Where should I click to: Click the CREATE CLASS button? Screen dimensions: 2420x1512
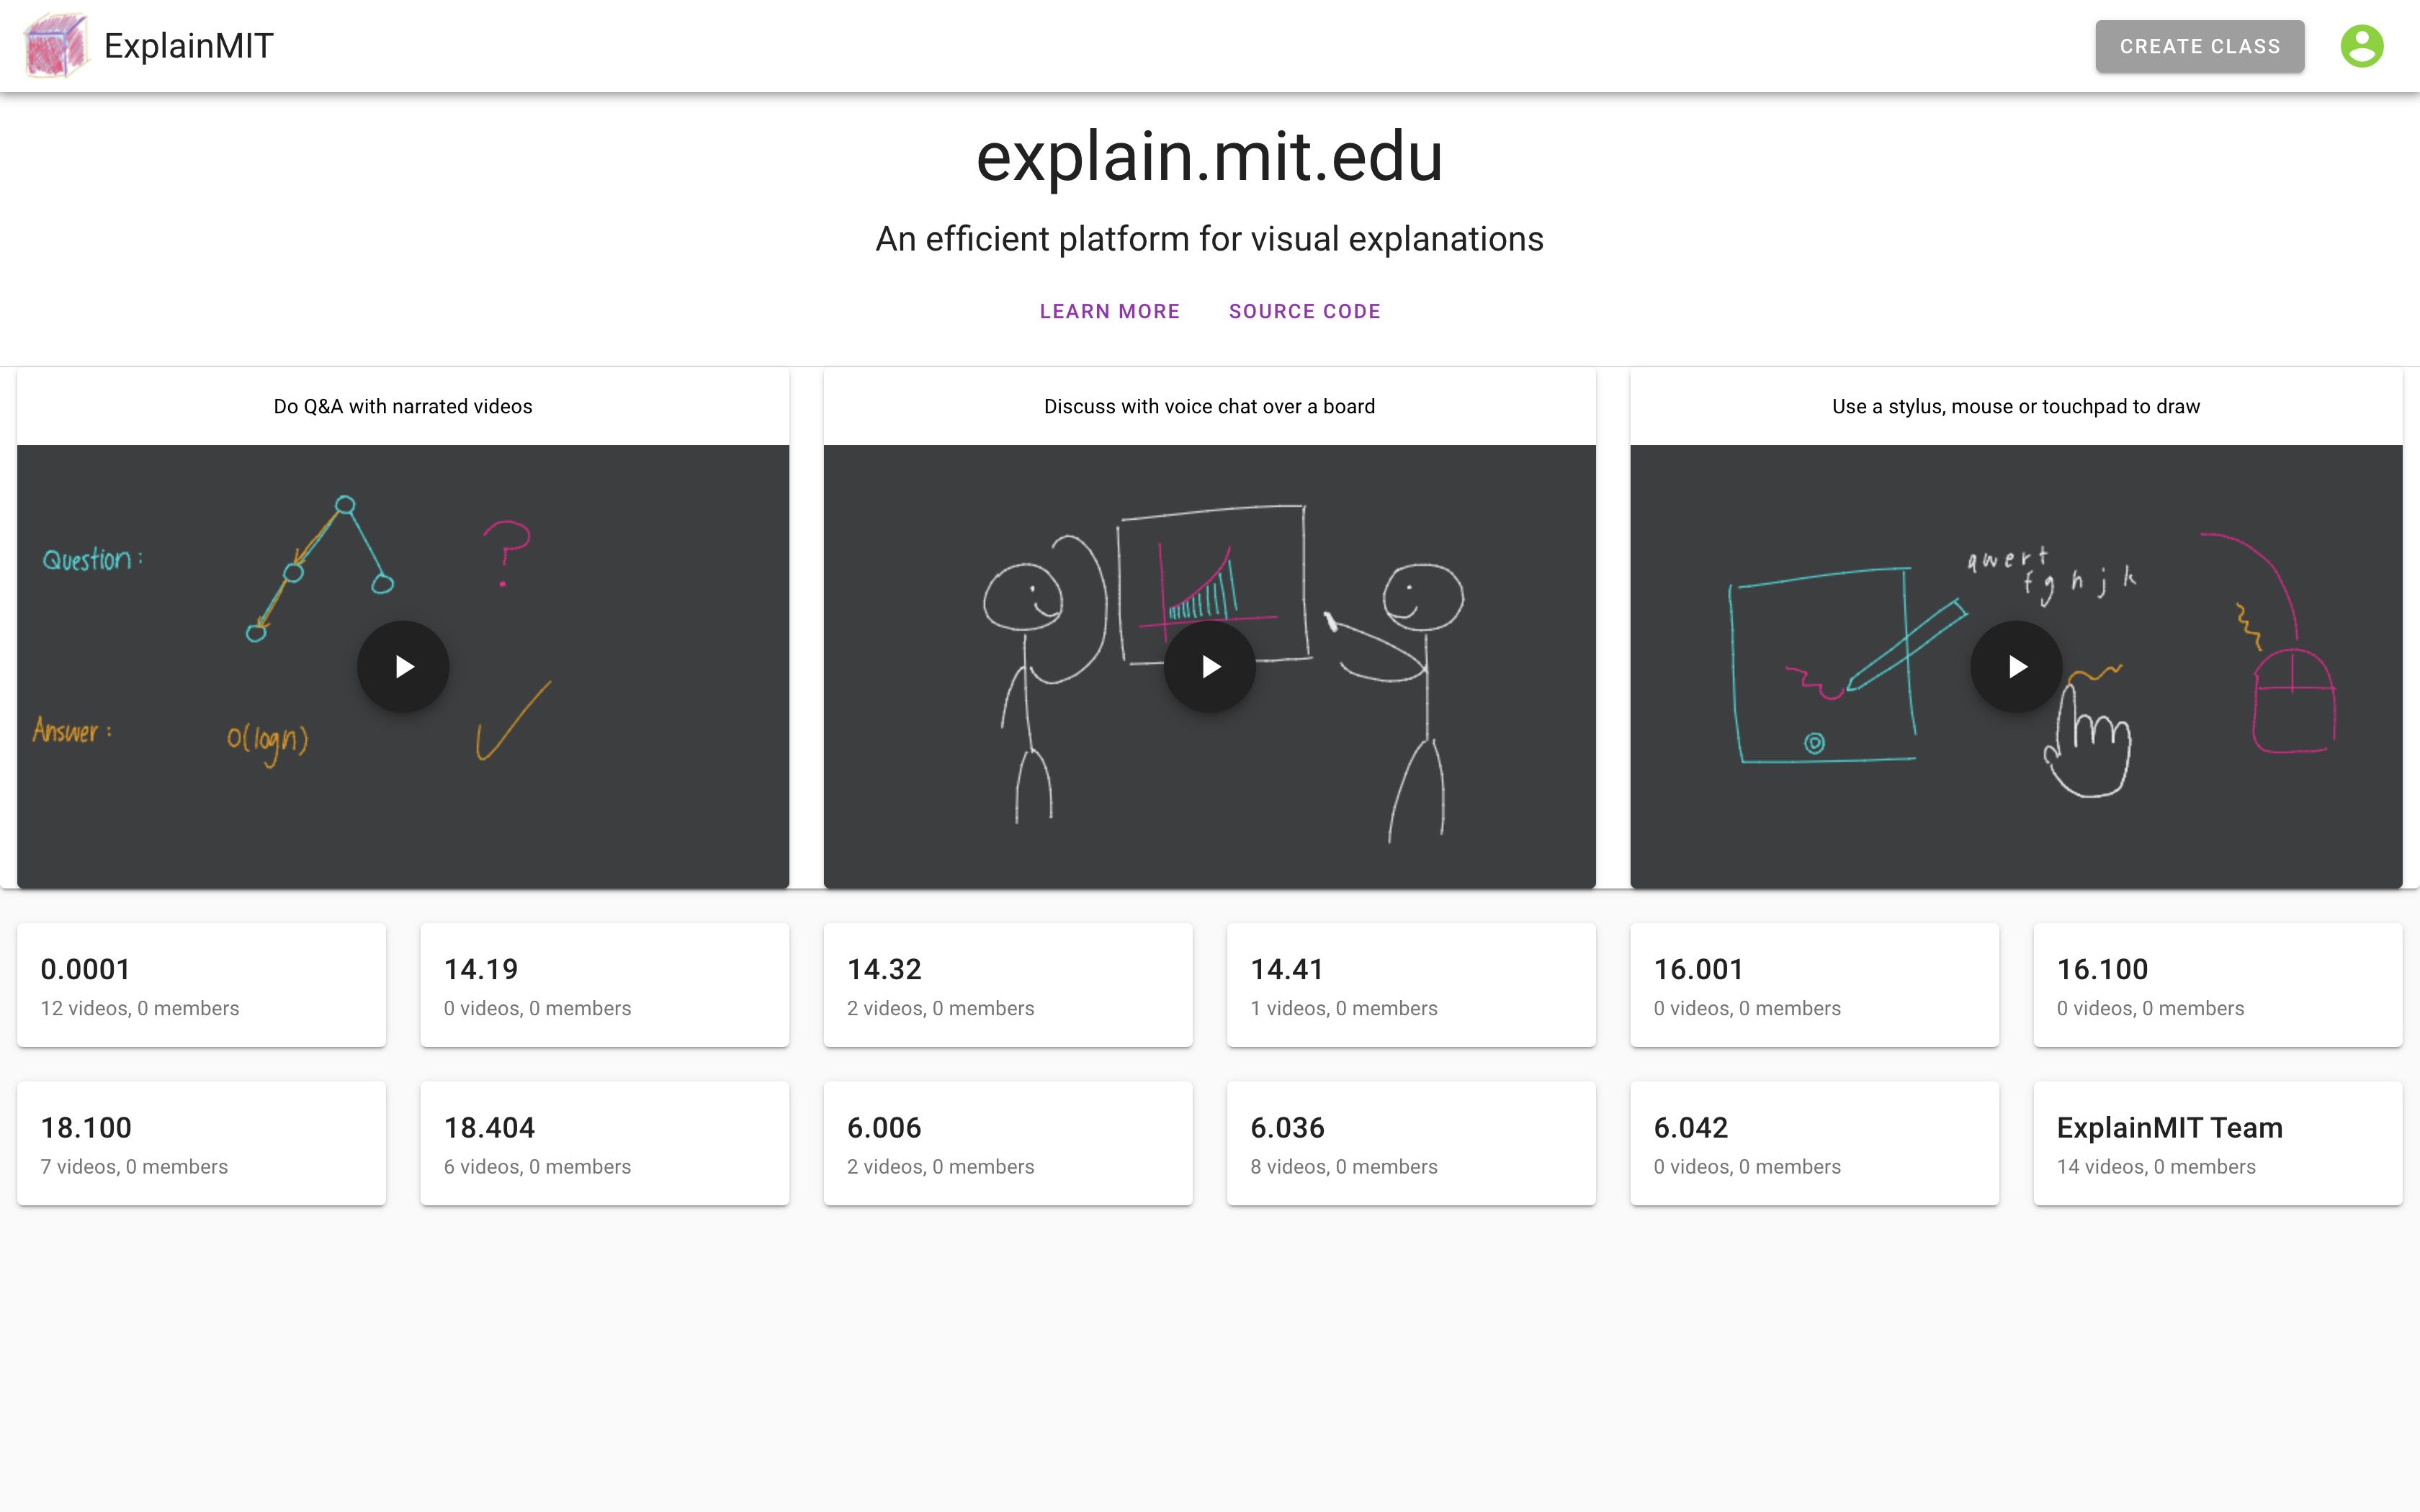pyautogui.click(x=2199, y=45)
